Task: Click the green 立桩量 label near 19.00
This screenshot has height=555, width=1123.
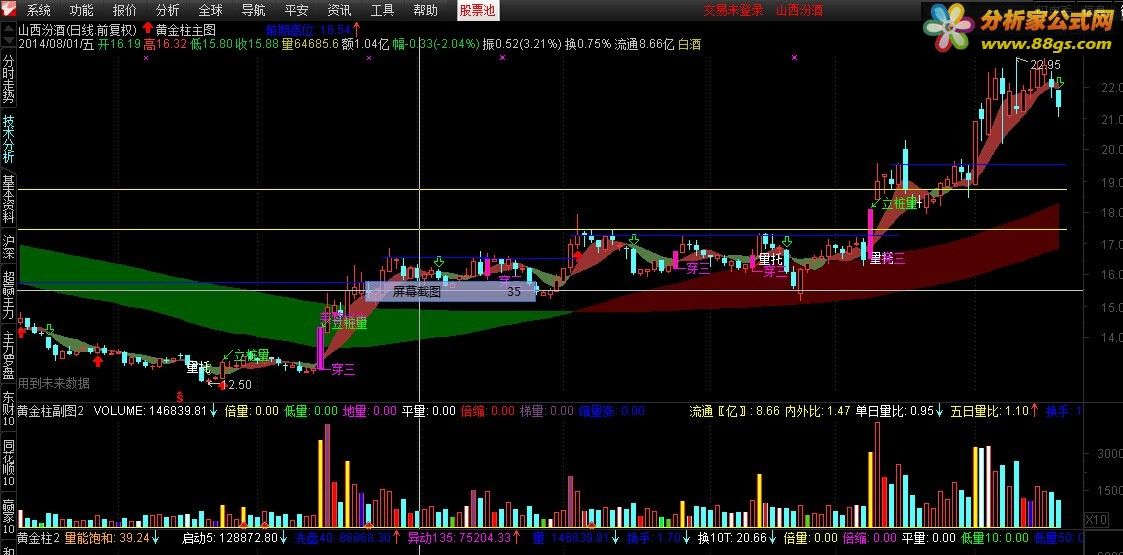Action: coord(900,203)
